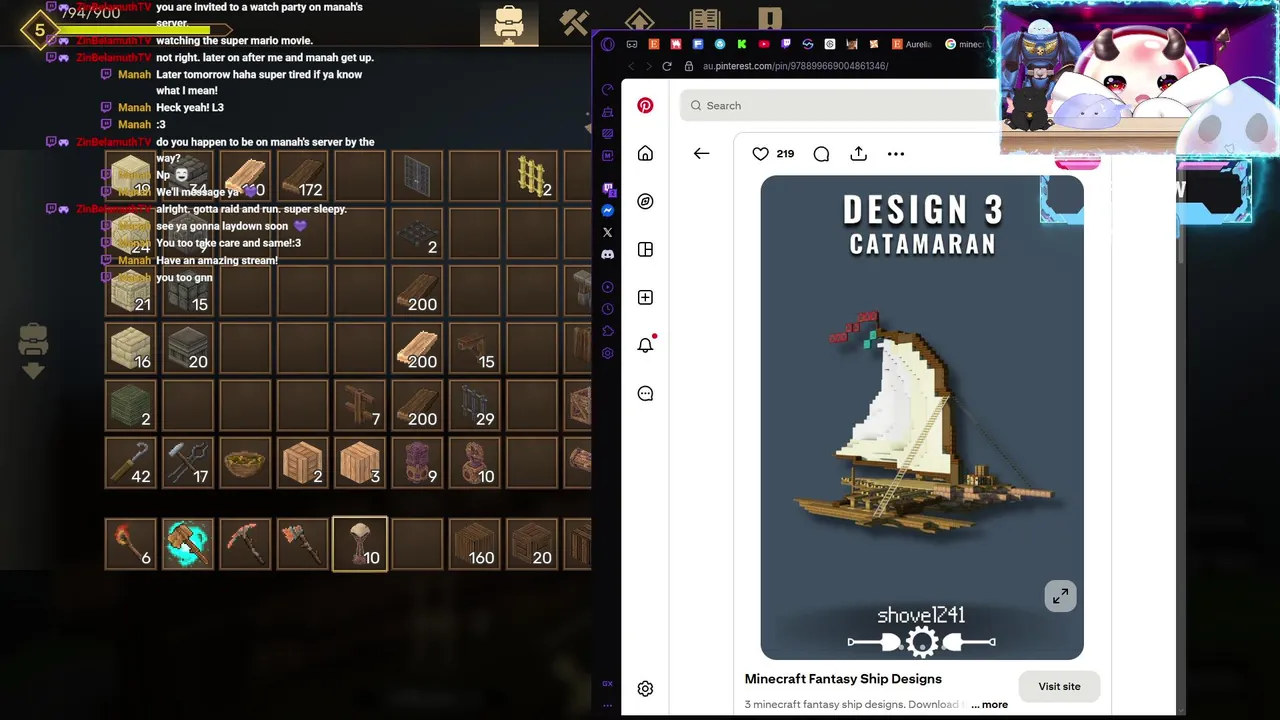The width and height of the screenshot is (1280, 720).
Task: Open Messenger in the Opera GX sidebar
Action: 607,211
